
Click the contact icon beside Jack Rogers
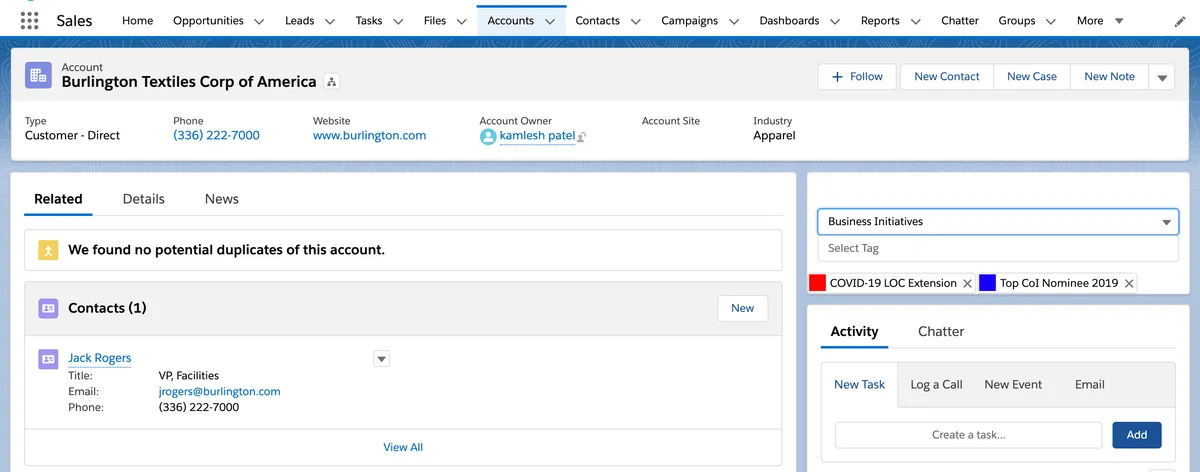tap(47, 358)
